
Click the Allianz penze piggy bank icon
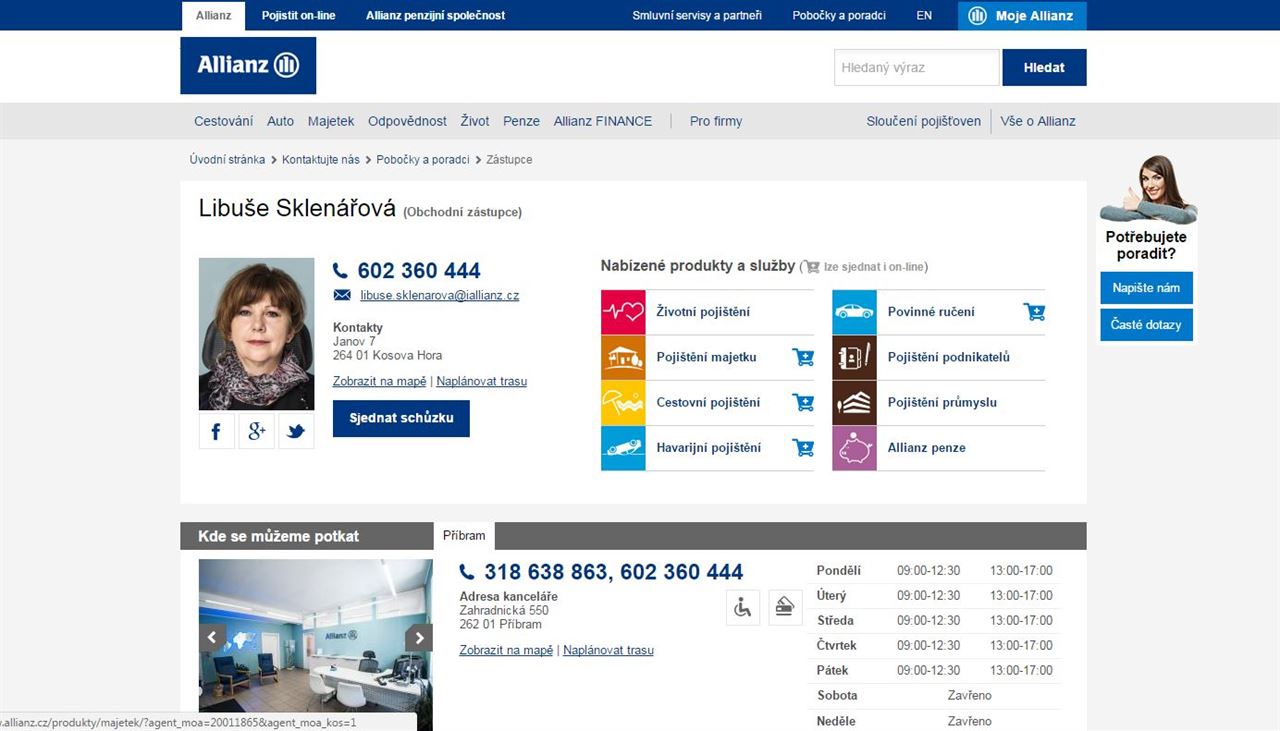click(x=854, y=448)
